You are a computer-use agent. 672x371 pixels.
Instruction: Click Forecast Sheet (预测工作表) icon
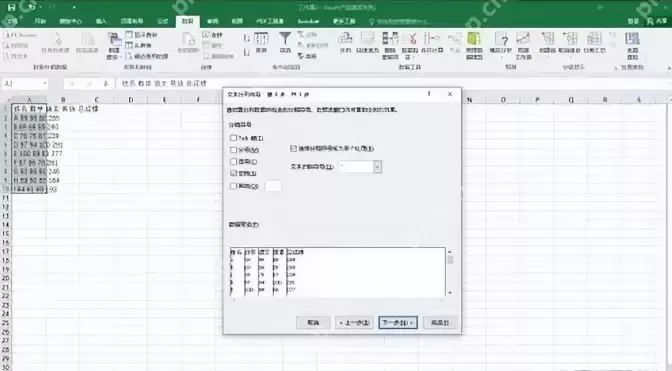(523, 45)
